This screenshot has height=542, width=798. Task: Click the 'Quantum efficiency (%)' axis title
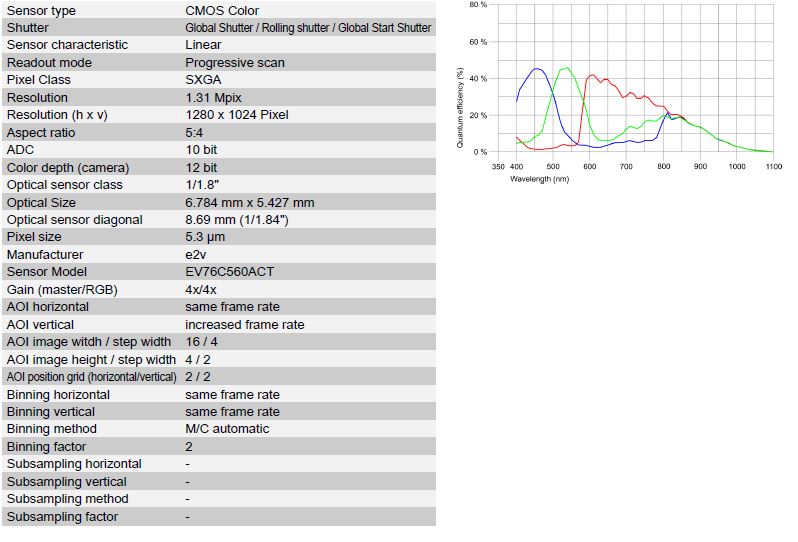460,107
